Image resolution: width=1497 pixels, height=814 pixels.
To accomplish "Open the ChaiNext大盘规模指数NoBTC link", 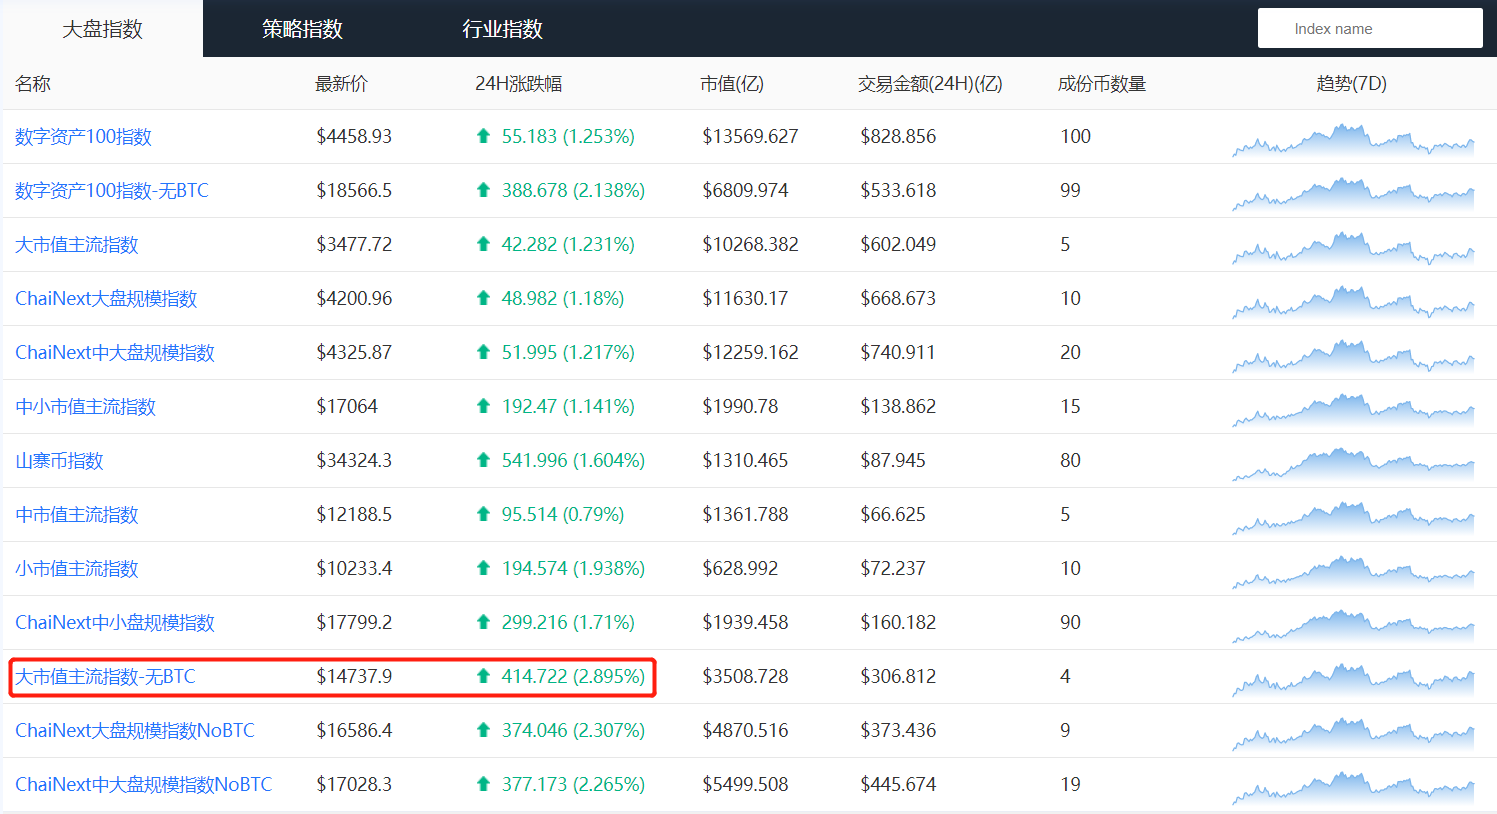I will coord(135,731).
